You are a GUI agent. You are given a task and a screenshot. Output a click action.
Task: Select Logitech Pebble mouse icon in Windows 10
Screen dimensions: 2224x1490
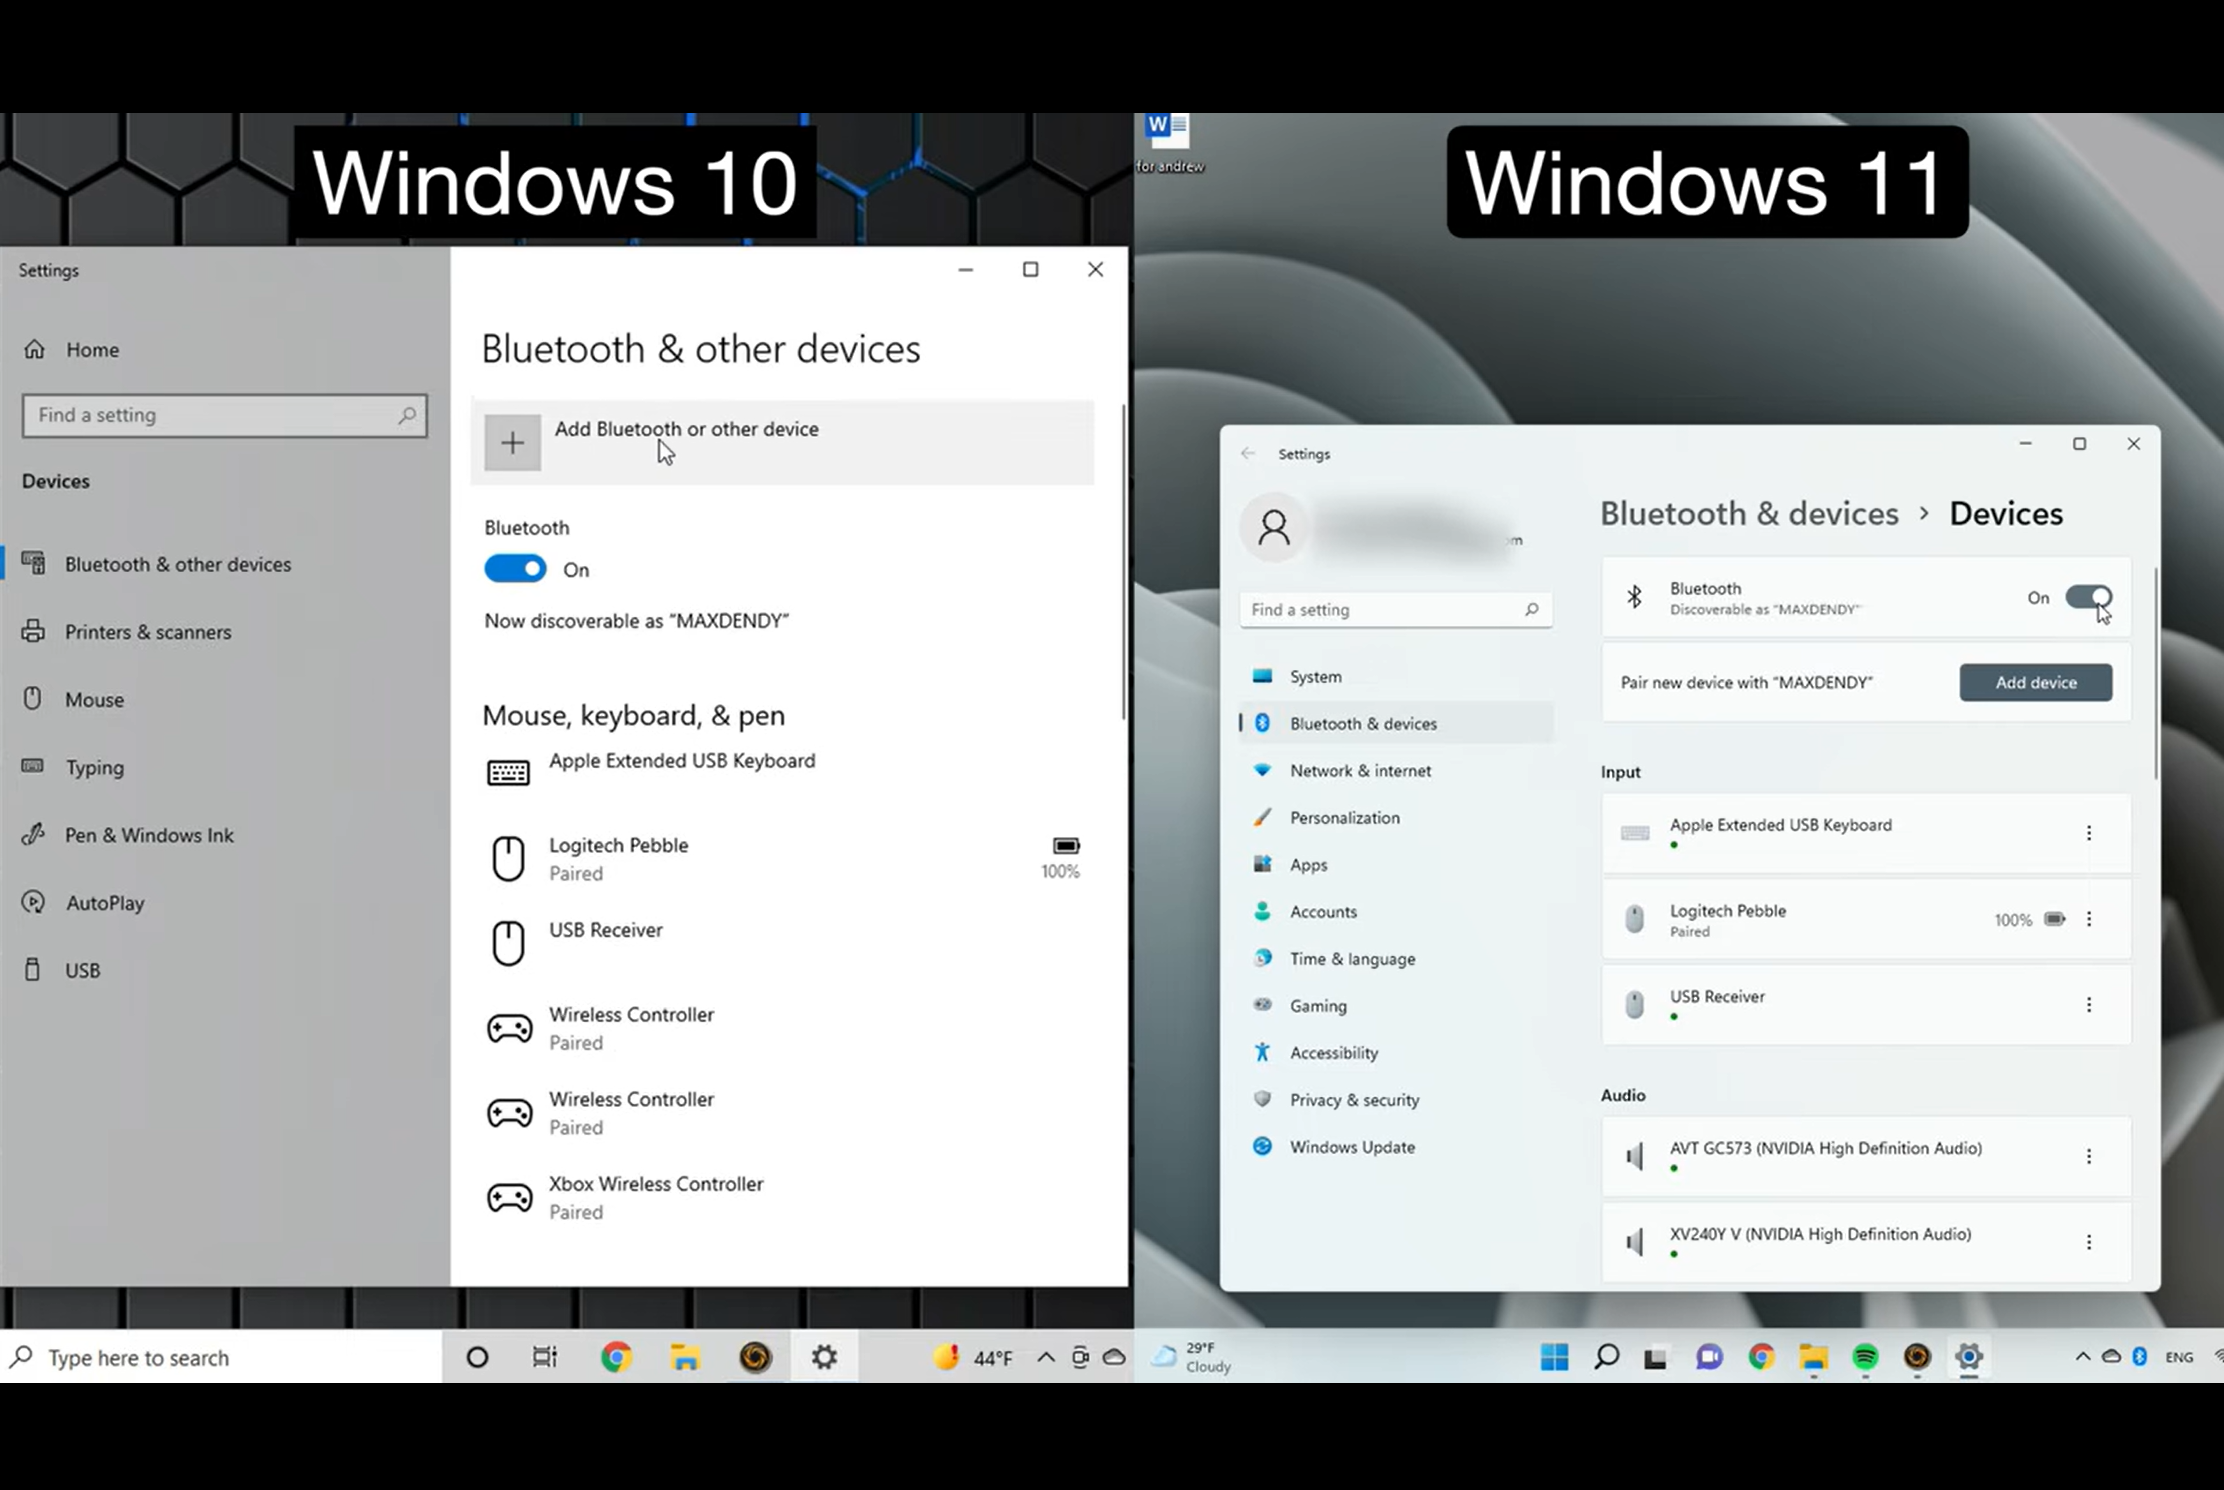508,858
